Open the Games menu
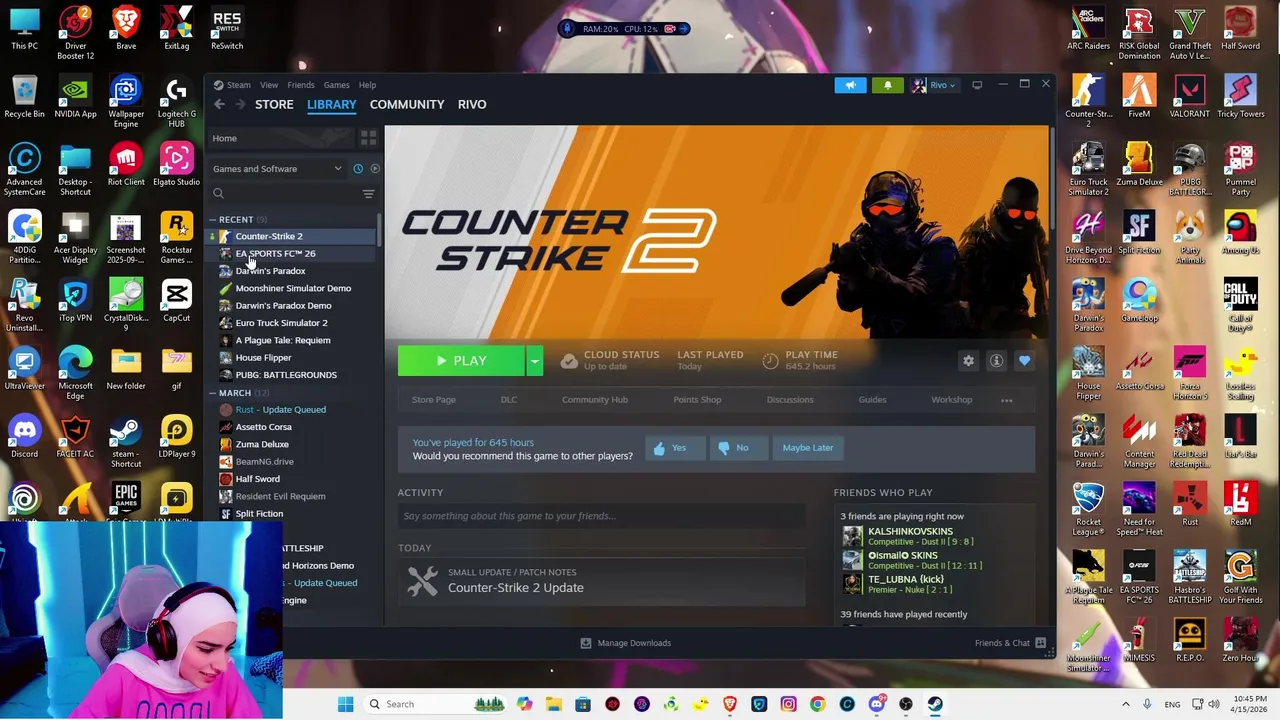 [x=336, y=85]
